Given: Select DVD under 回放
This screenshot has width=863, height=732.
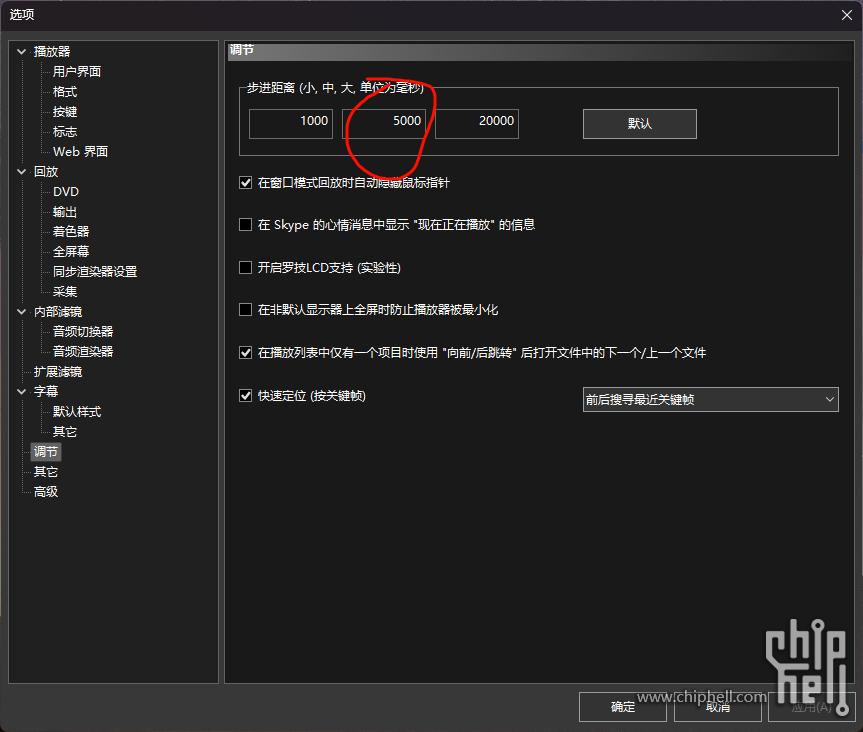Looking at the screenshot, I should pos(66,192).
